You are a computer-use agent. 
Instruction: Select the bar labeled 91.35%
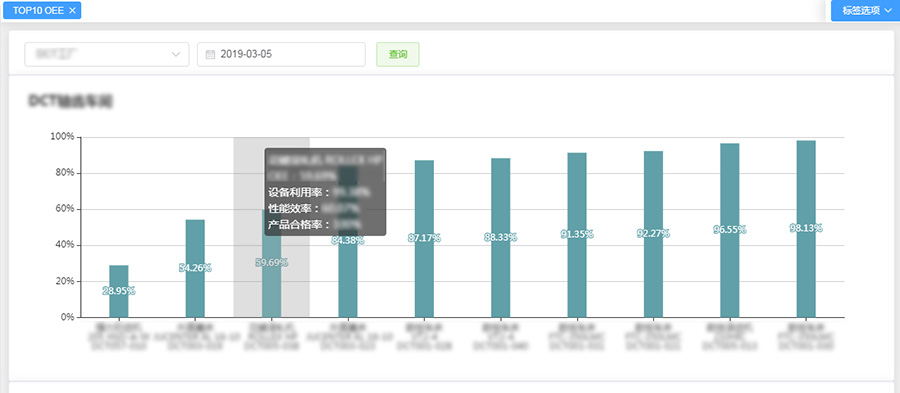[x=577, y=235]
